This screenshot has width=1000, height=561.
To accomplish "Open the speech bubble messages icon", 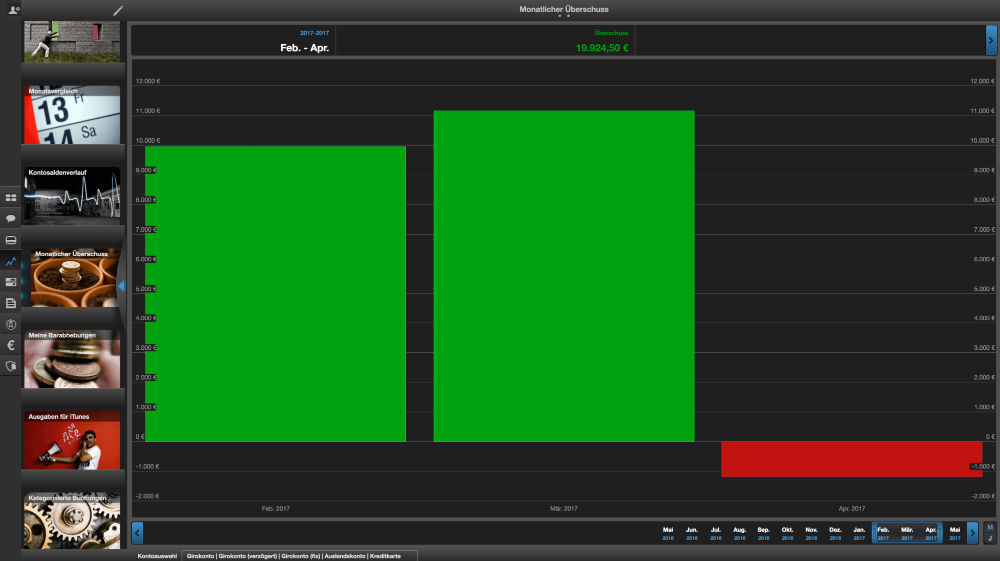I will coord(11,218).
